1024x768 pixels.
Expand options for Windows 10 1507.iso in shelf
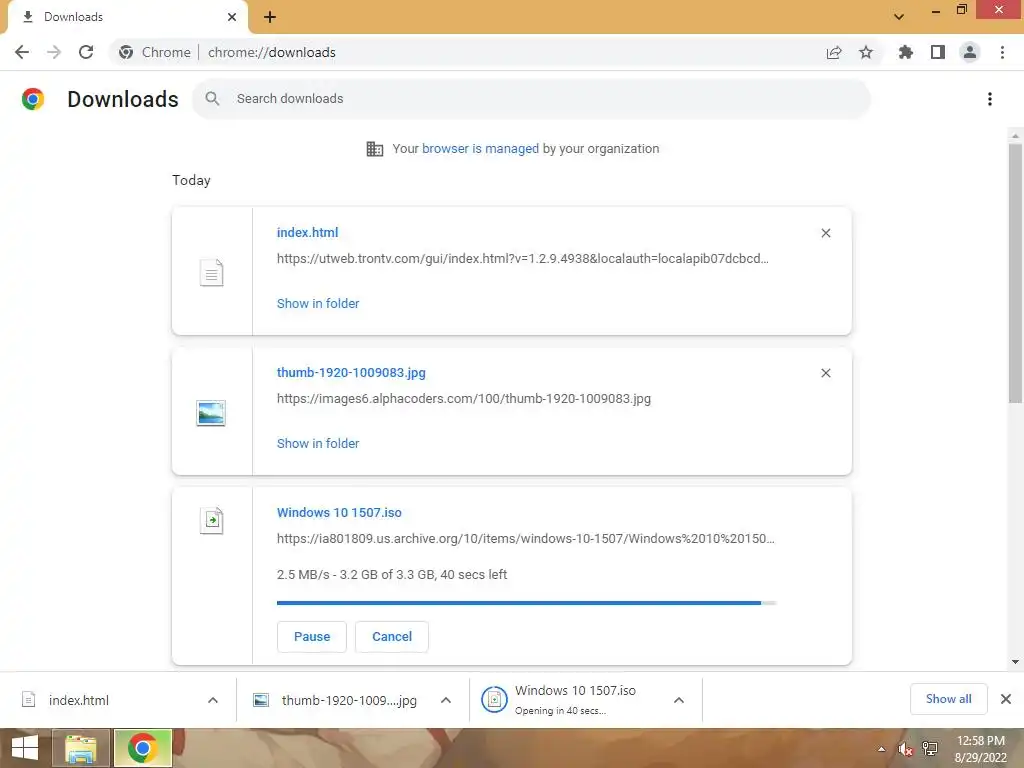click(x=679, y=700)
